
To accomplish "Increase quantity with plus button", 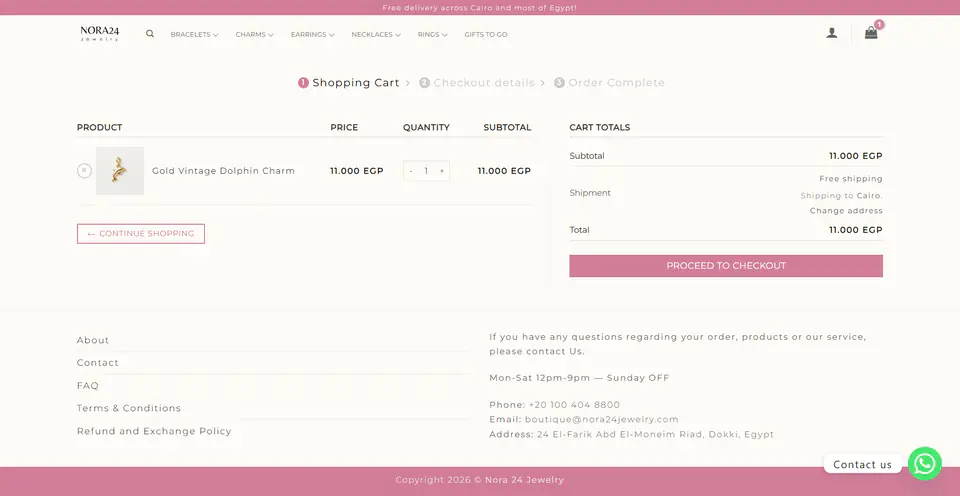I will [442, 171].
